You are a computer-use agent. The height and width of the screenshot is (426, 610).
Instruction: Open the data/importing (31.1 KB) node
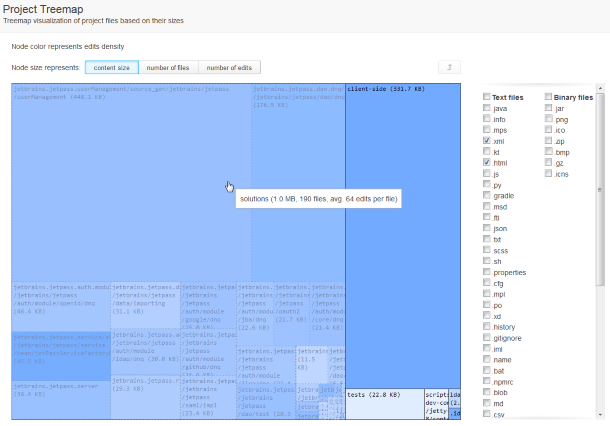[145, 306]
